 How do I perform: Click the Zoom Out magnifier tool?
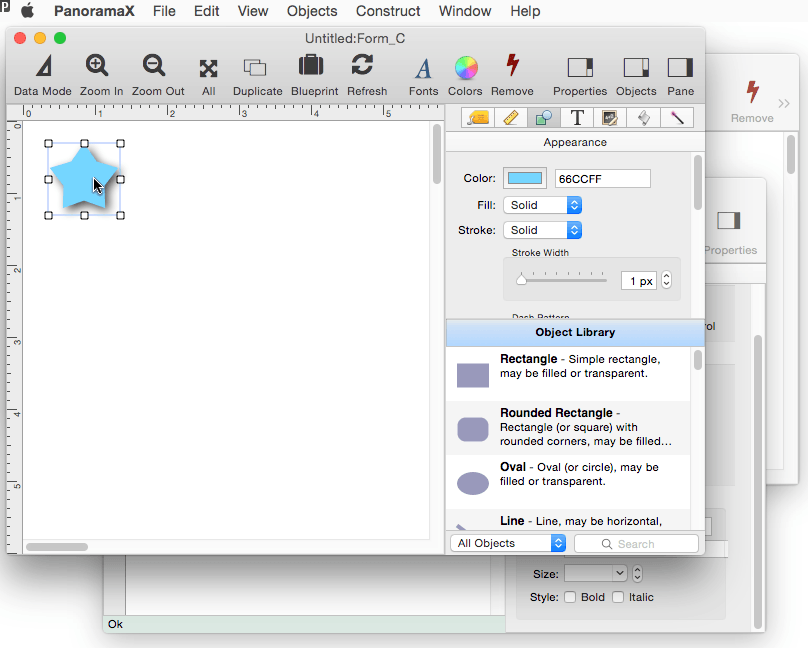[x=158, y=75]
